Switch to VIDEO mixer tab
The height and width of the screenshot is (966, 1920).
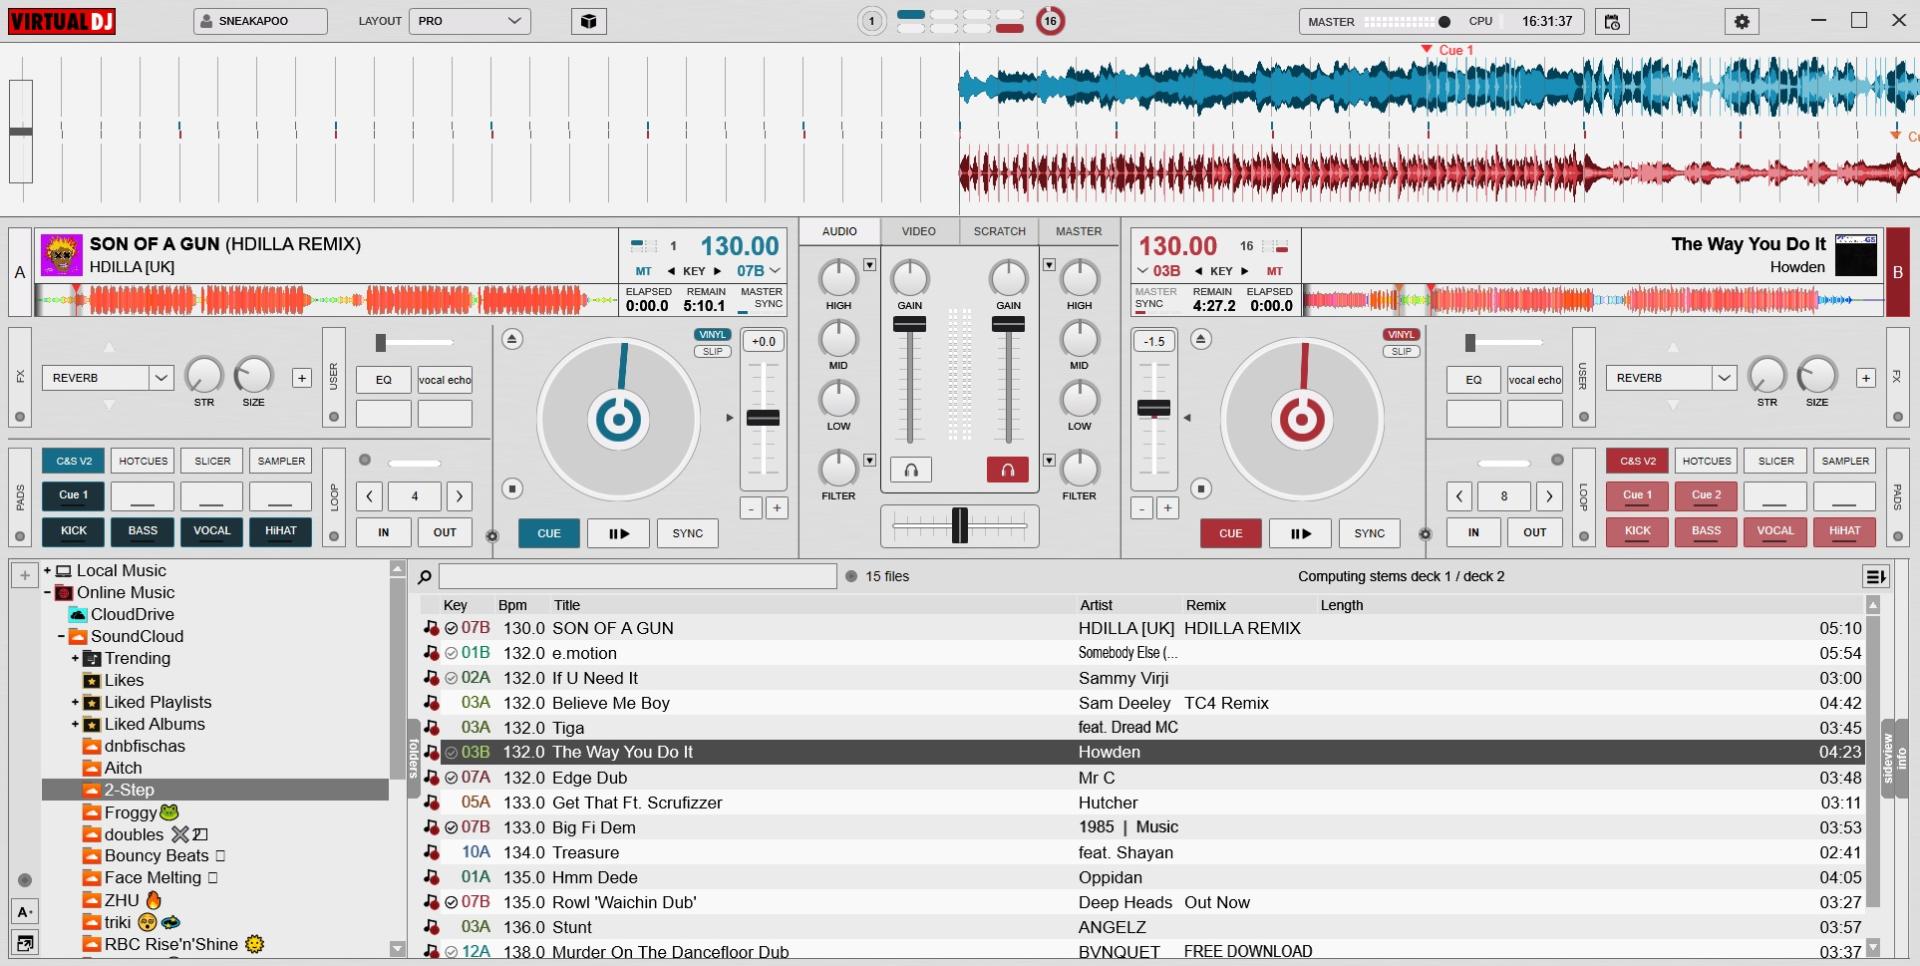[919, 231]
